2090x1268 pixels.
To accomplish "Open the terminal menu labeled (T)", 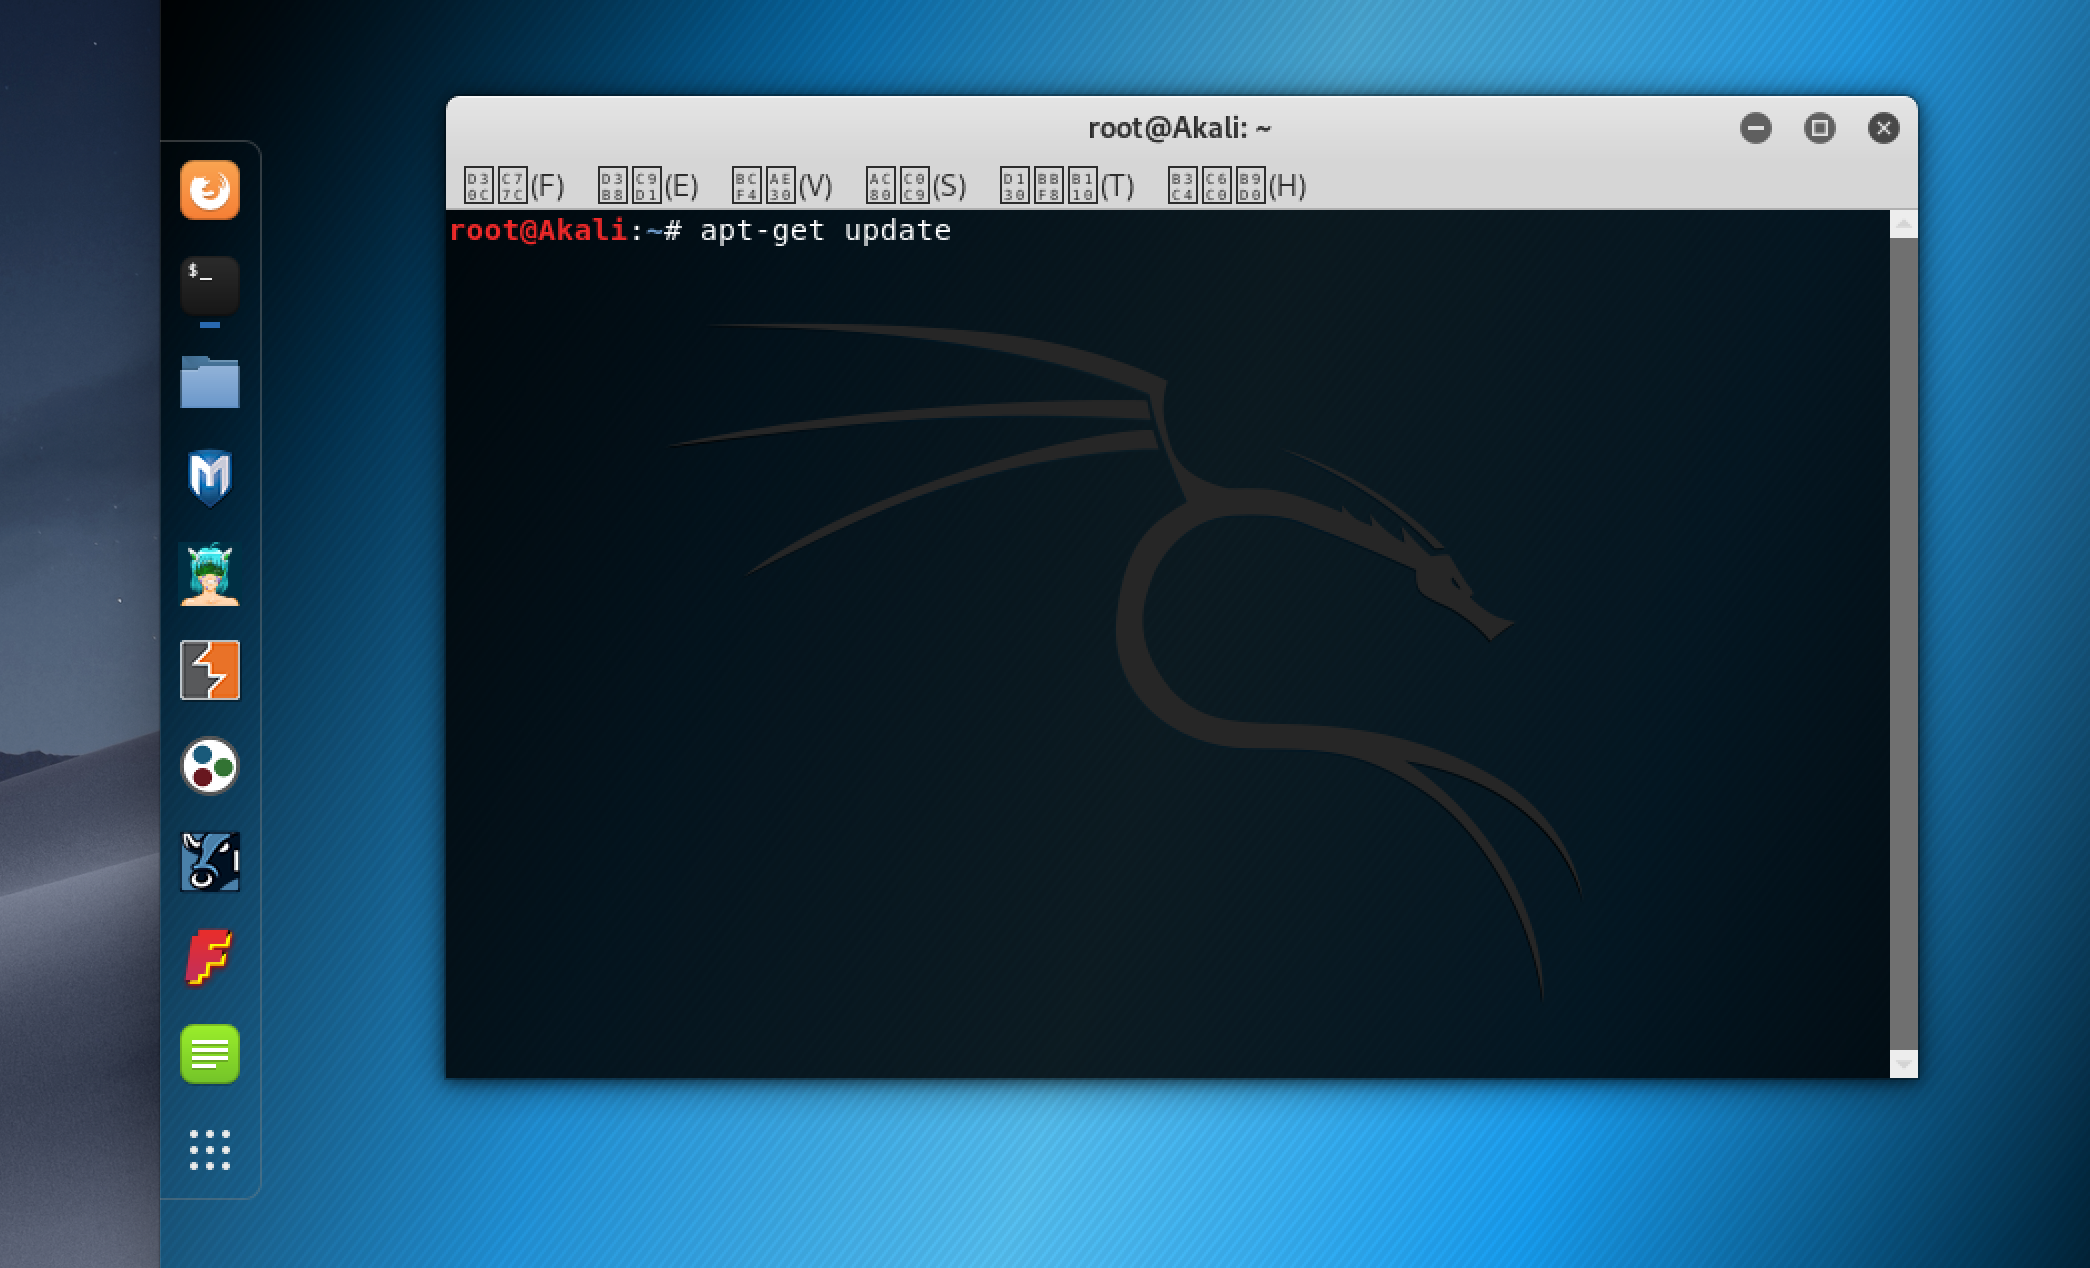I will (x=1067, y=186).
